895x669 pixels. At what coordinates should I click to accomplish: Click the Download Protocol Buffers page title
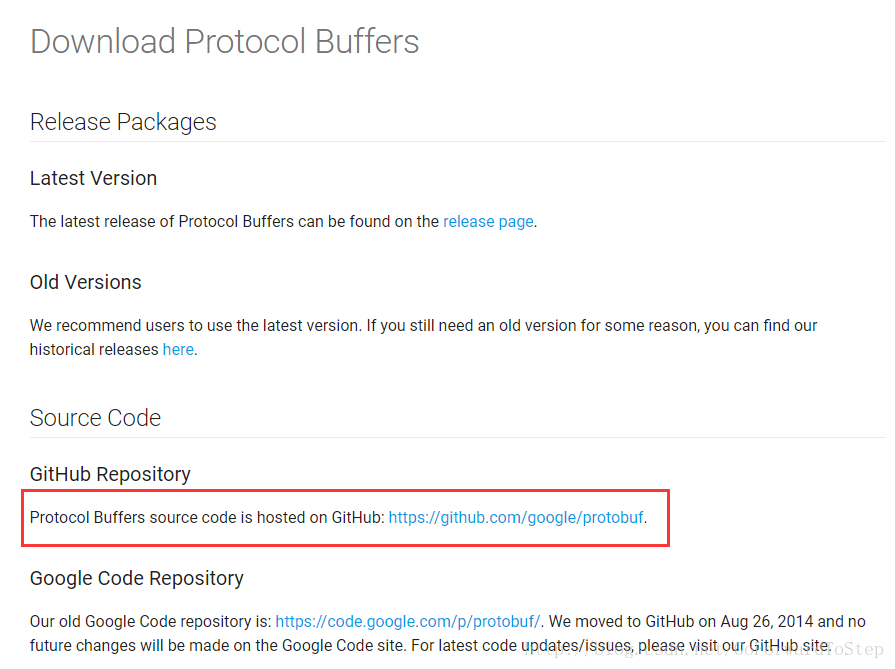pos(224,42)
